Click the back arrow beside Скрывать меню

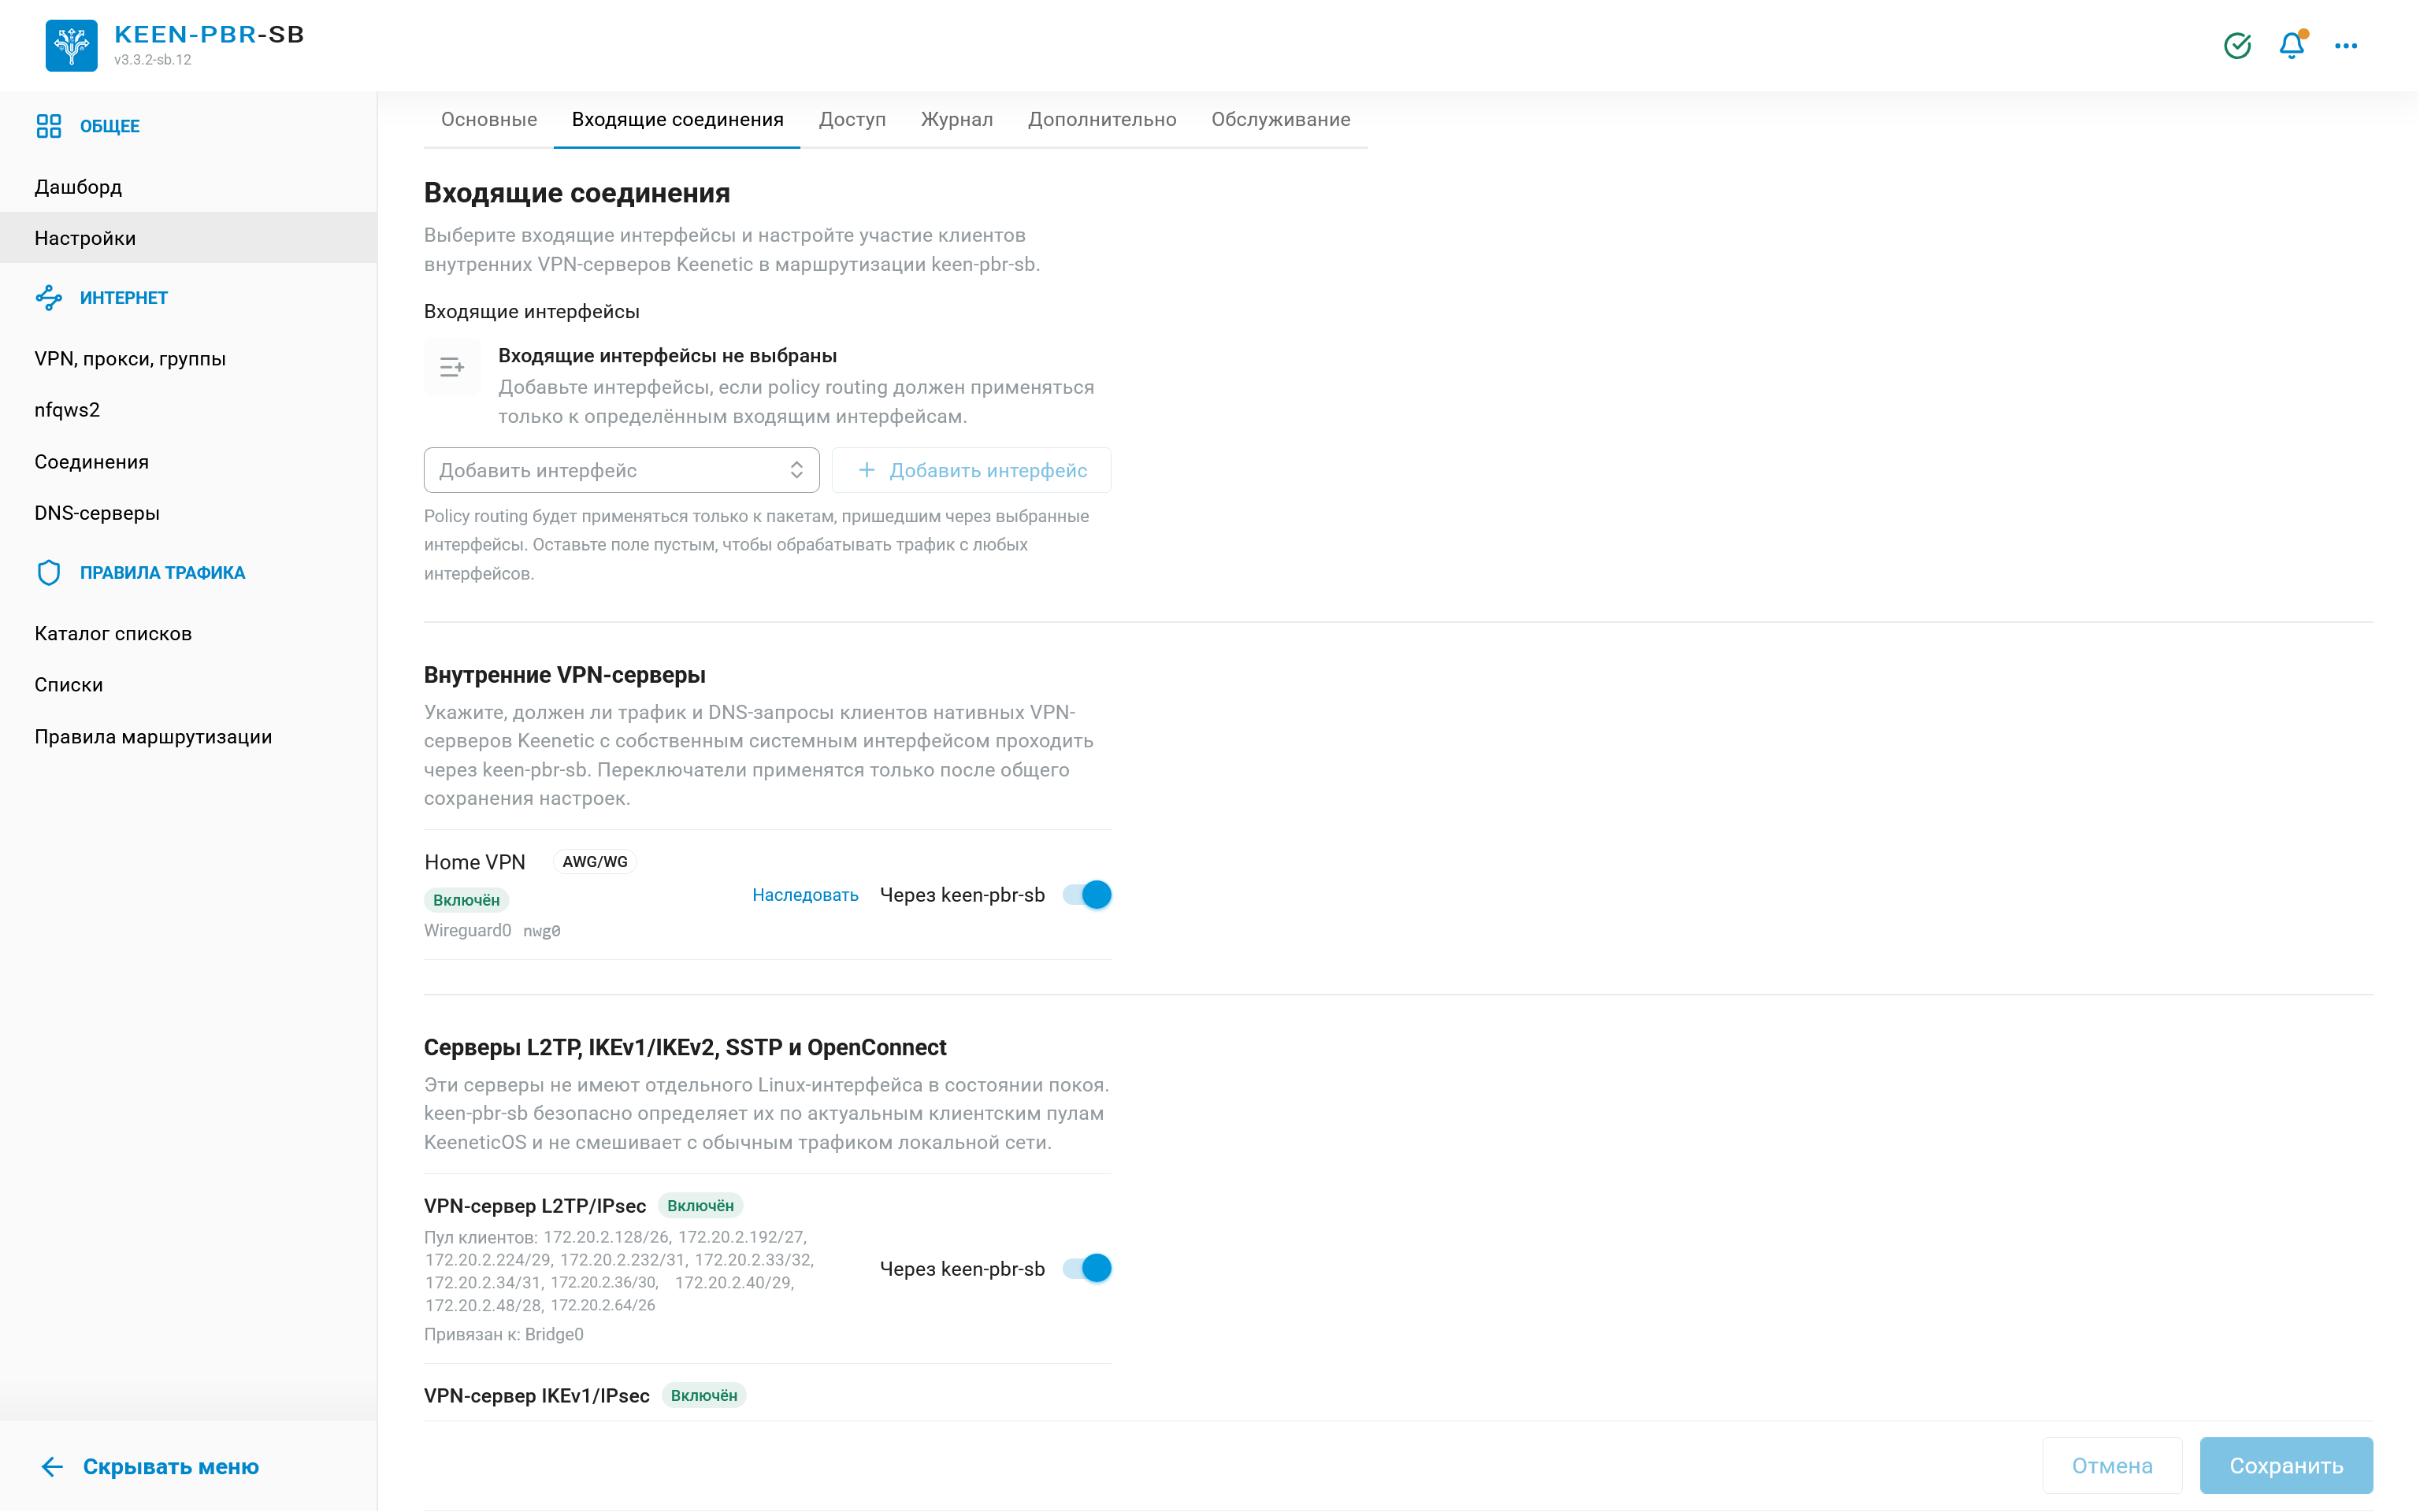pos(52,1466)
